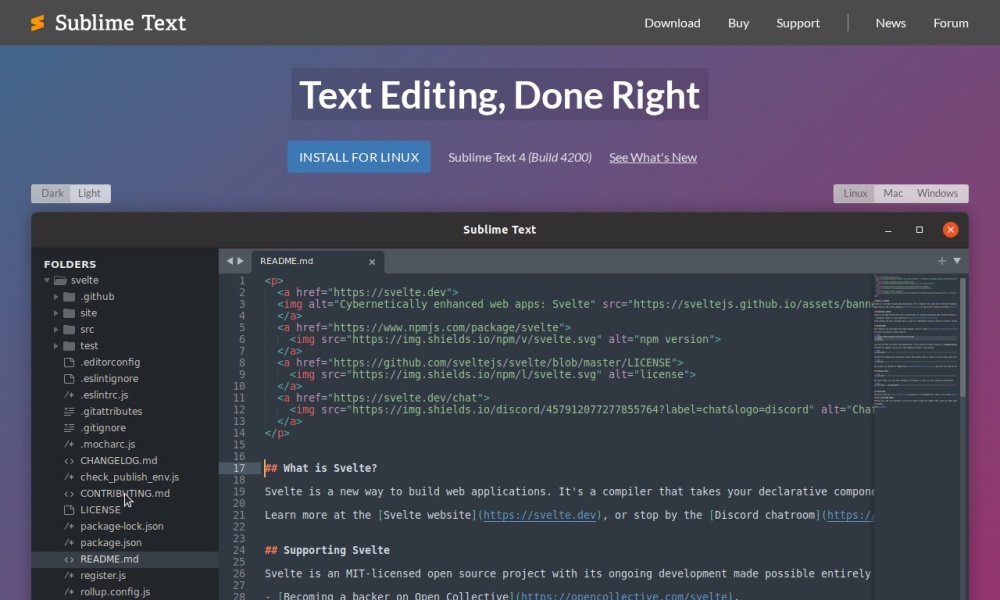
Task: Click the package.json file icon
Action: pyautogui.click(x=69, y=543)
